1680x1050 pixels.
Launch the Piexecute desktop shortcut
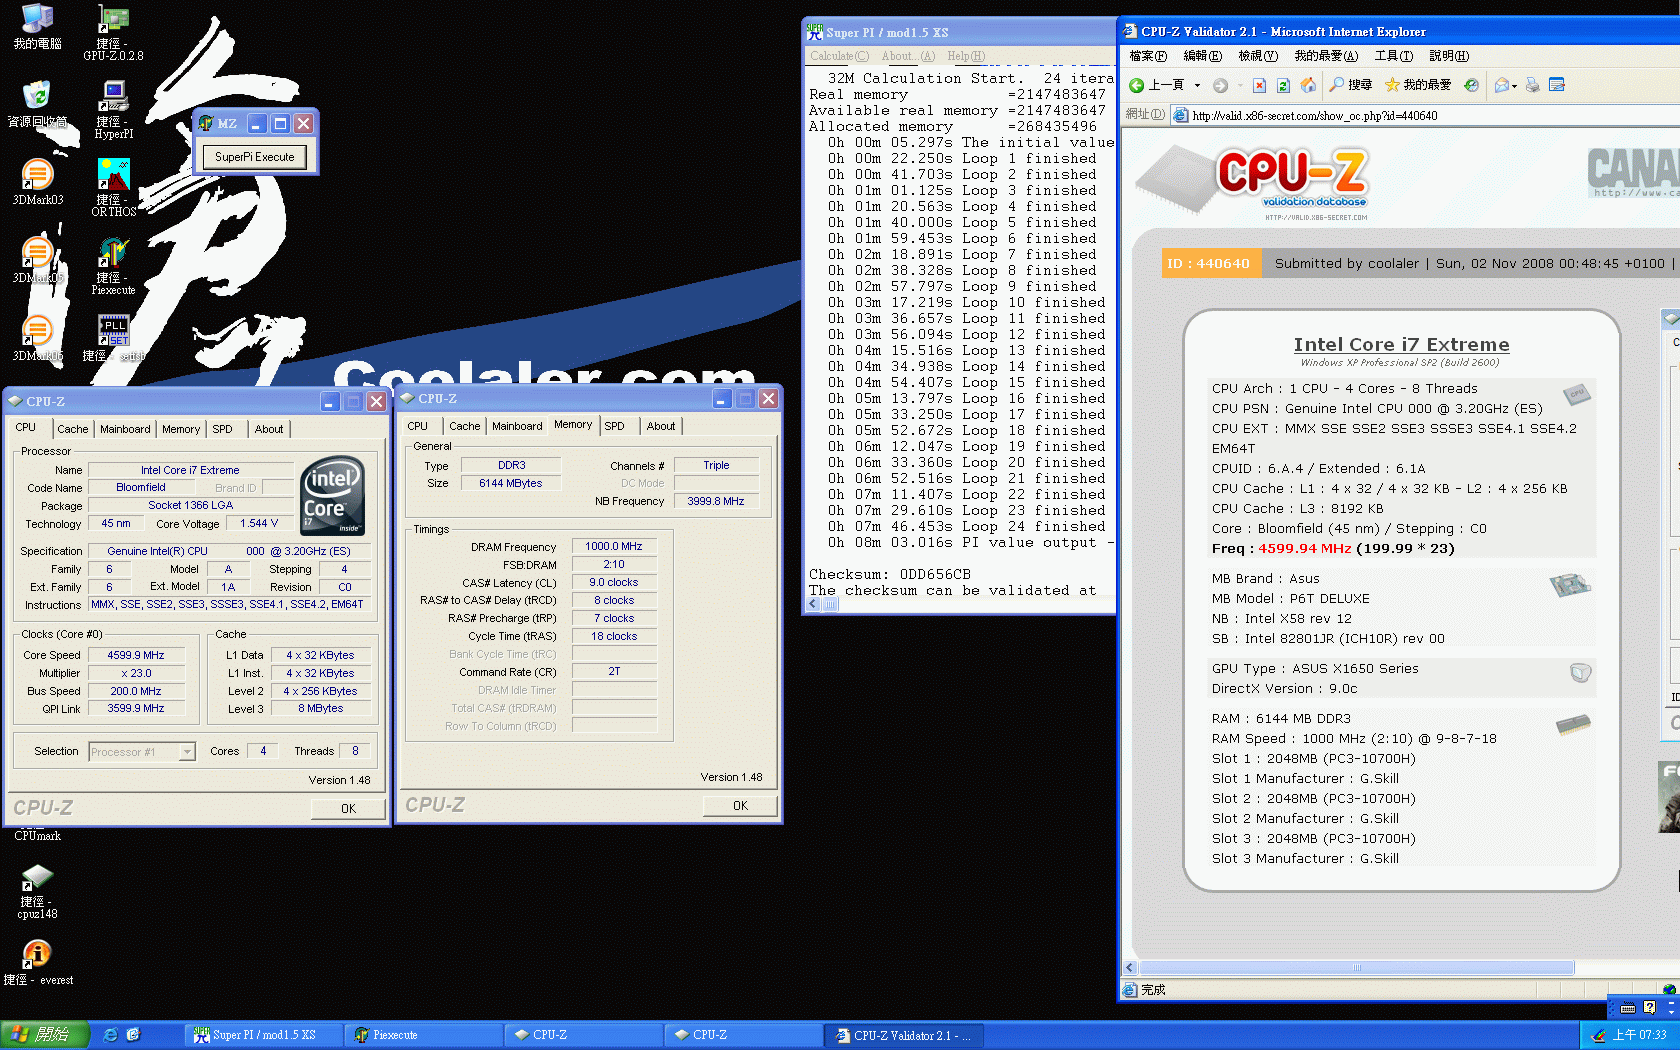coord(113,266)
